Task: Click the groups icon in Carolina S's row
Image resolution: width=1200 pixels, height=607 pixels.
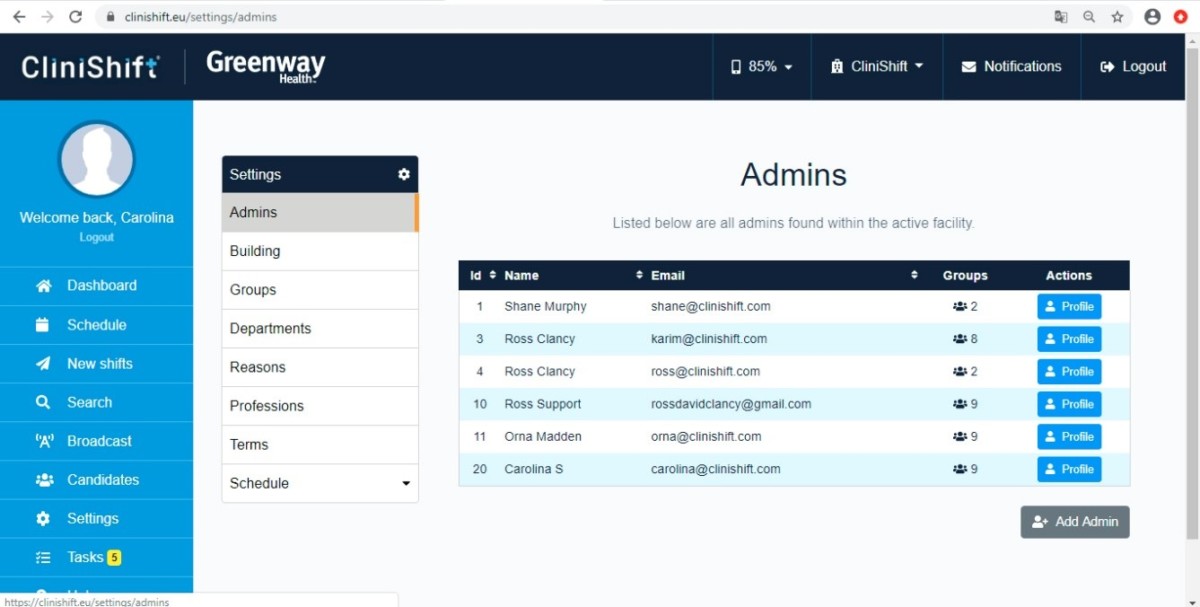Action: click(x=960, y=469)
